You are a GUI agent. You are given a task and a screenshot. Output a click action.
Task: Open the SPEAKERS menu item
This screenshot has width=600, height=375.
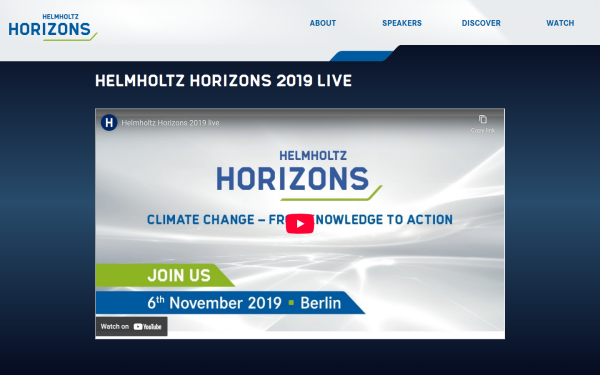click(x=402, y=23)
